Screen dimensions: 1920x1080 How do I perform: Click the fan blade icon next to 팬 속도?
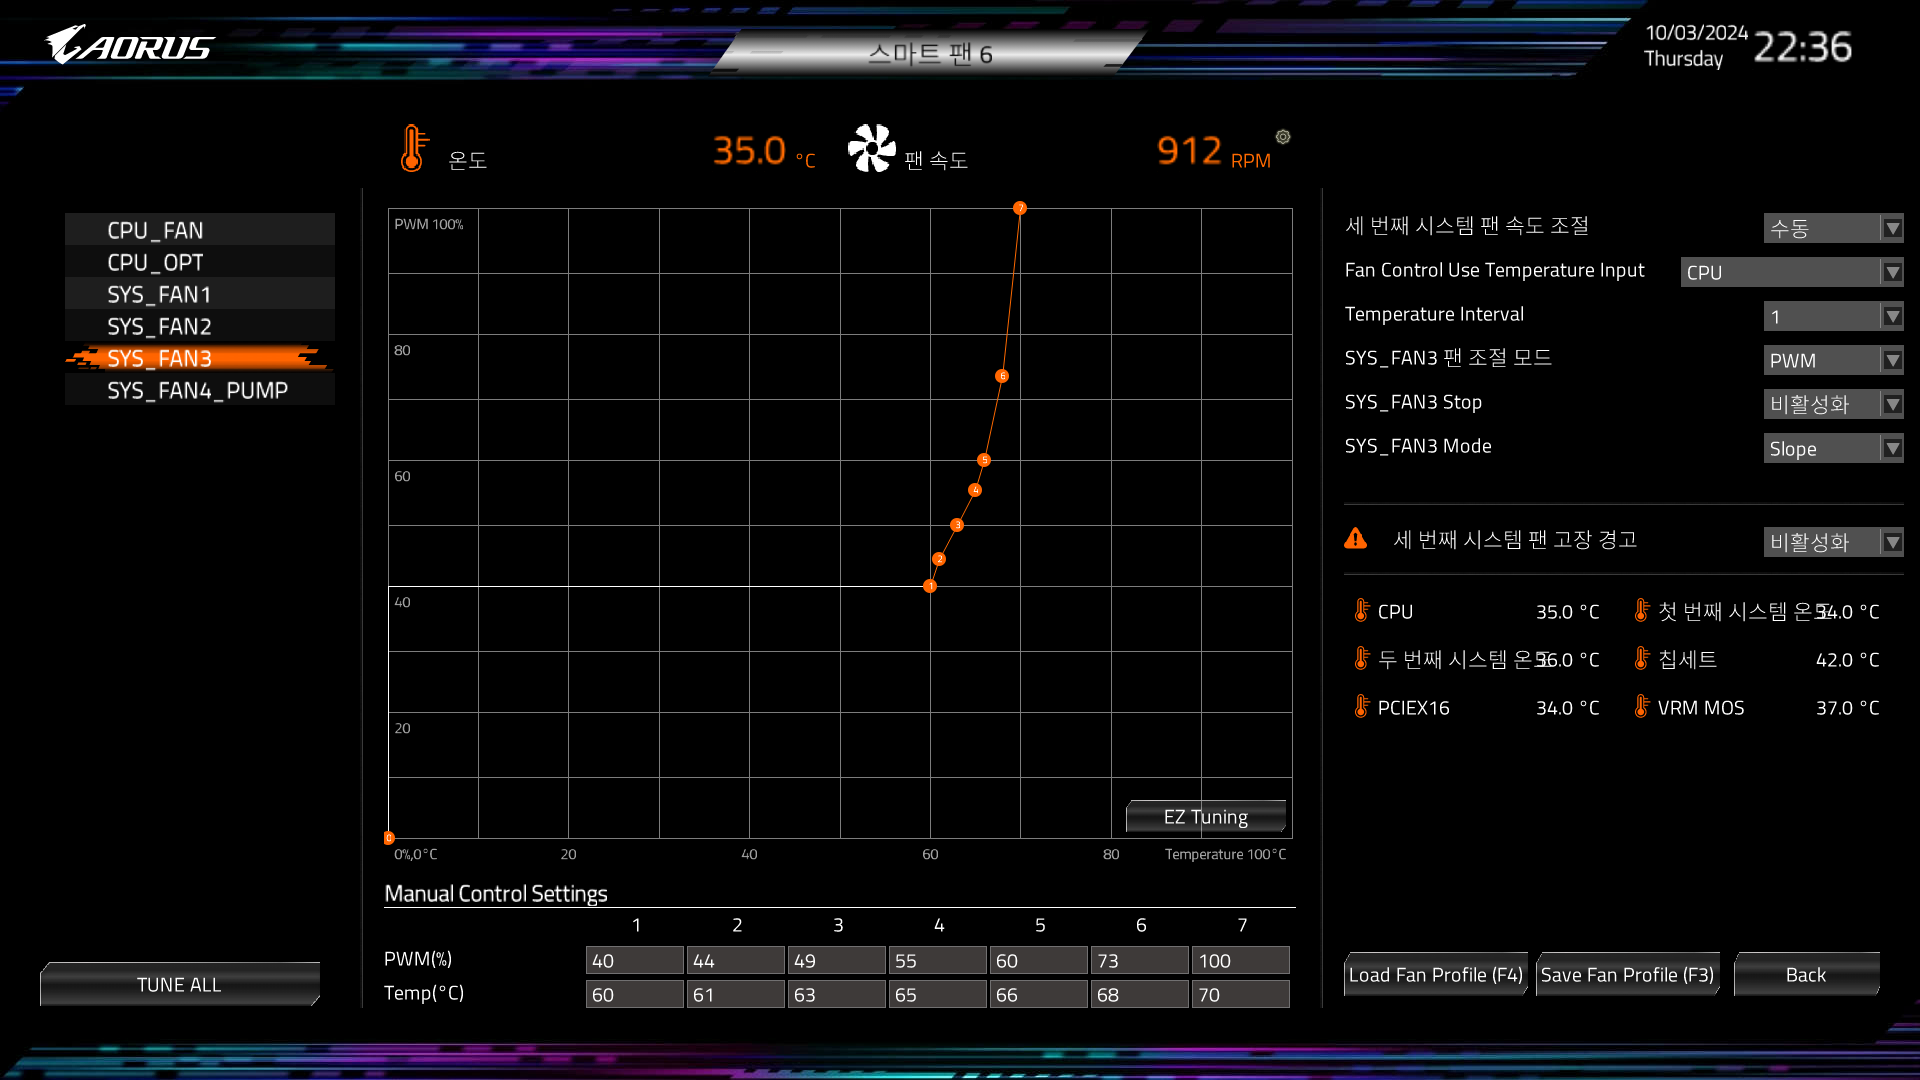(871, 148)
